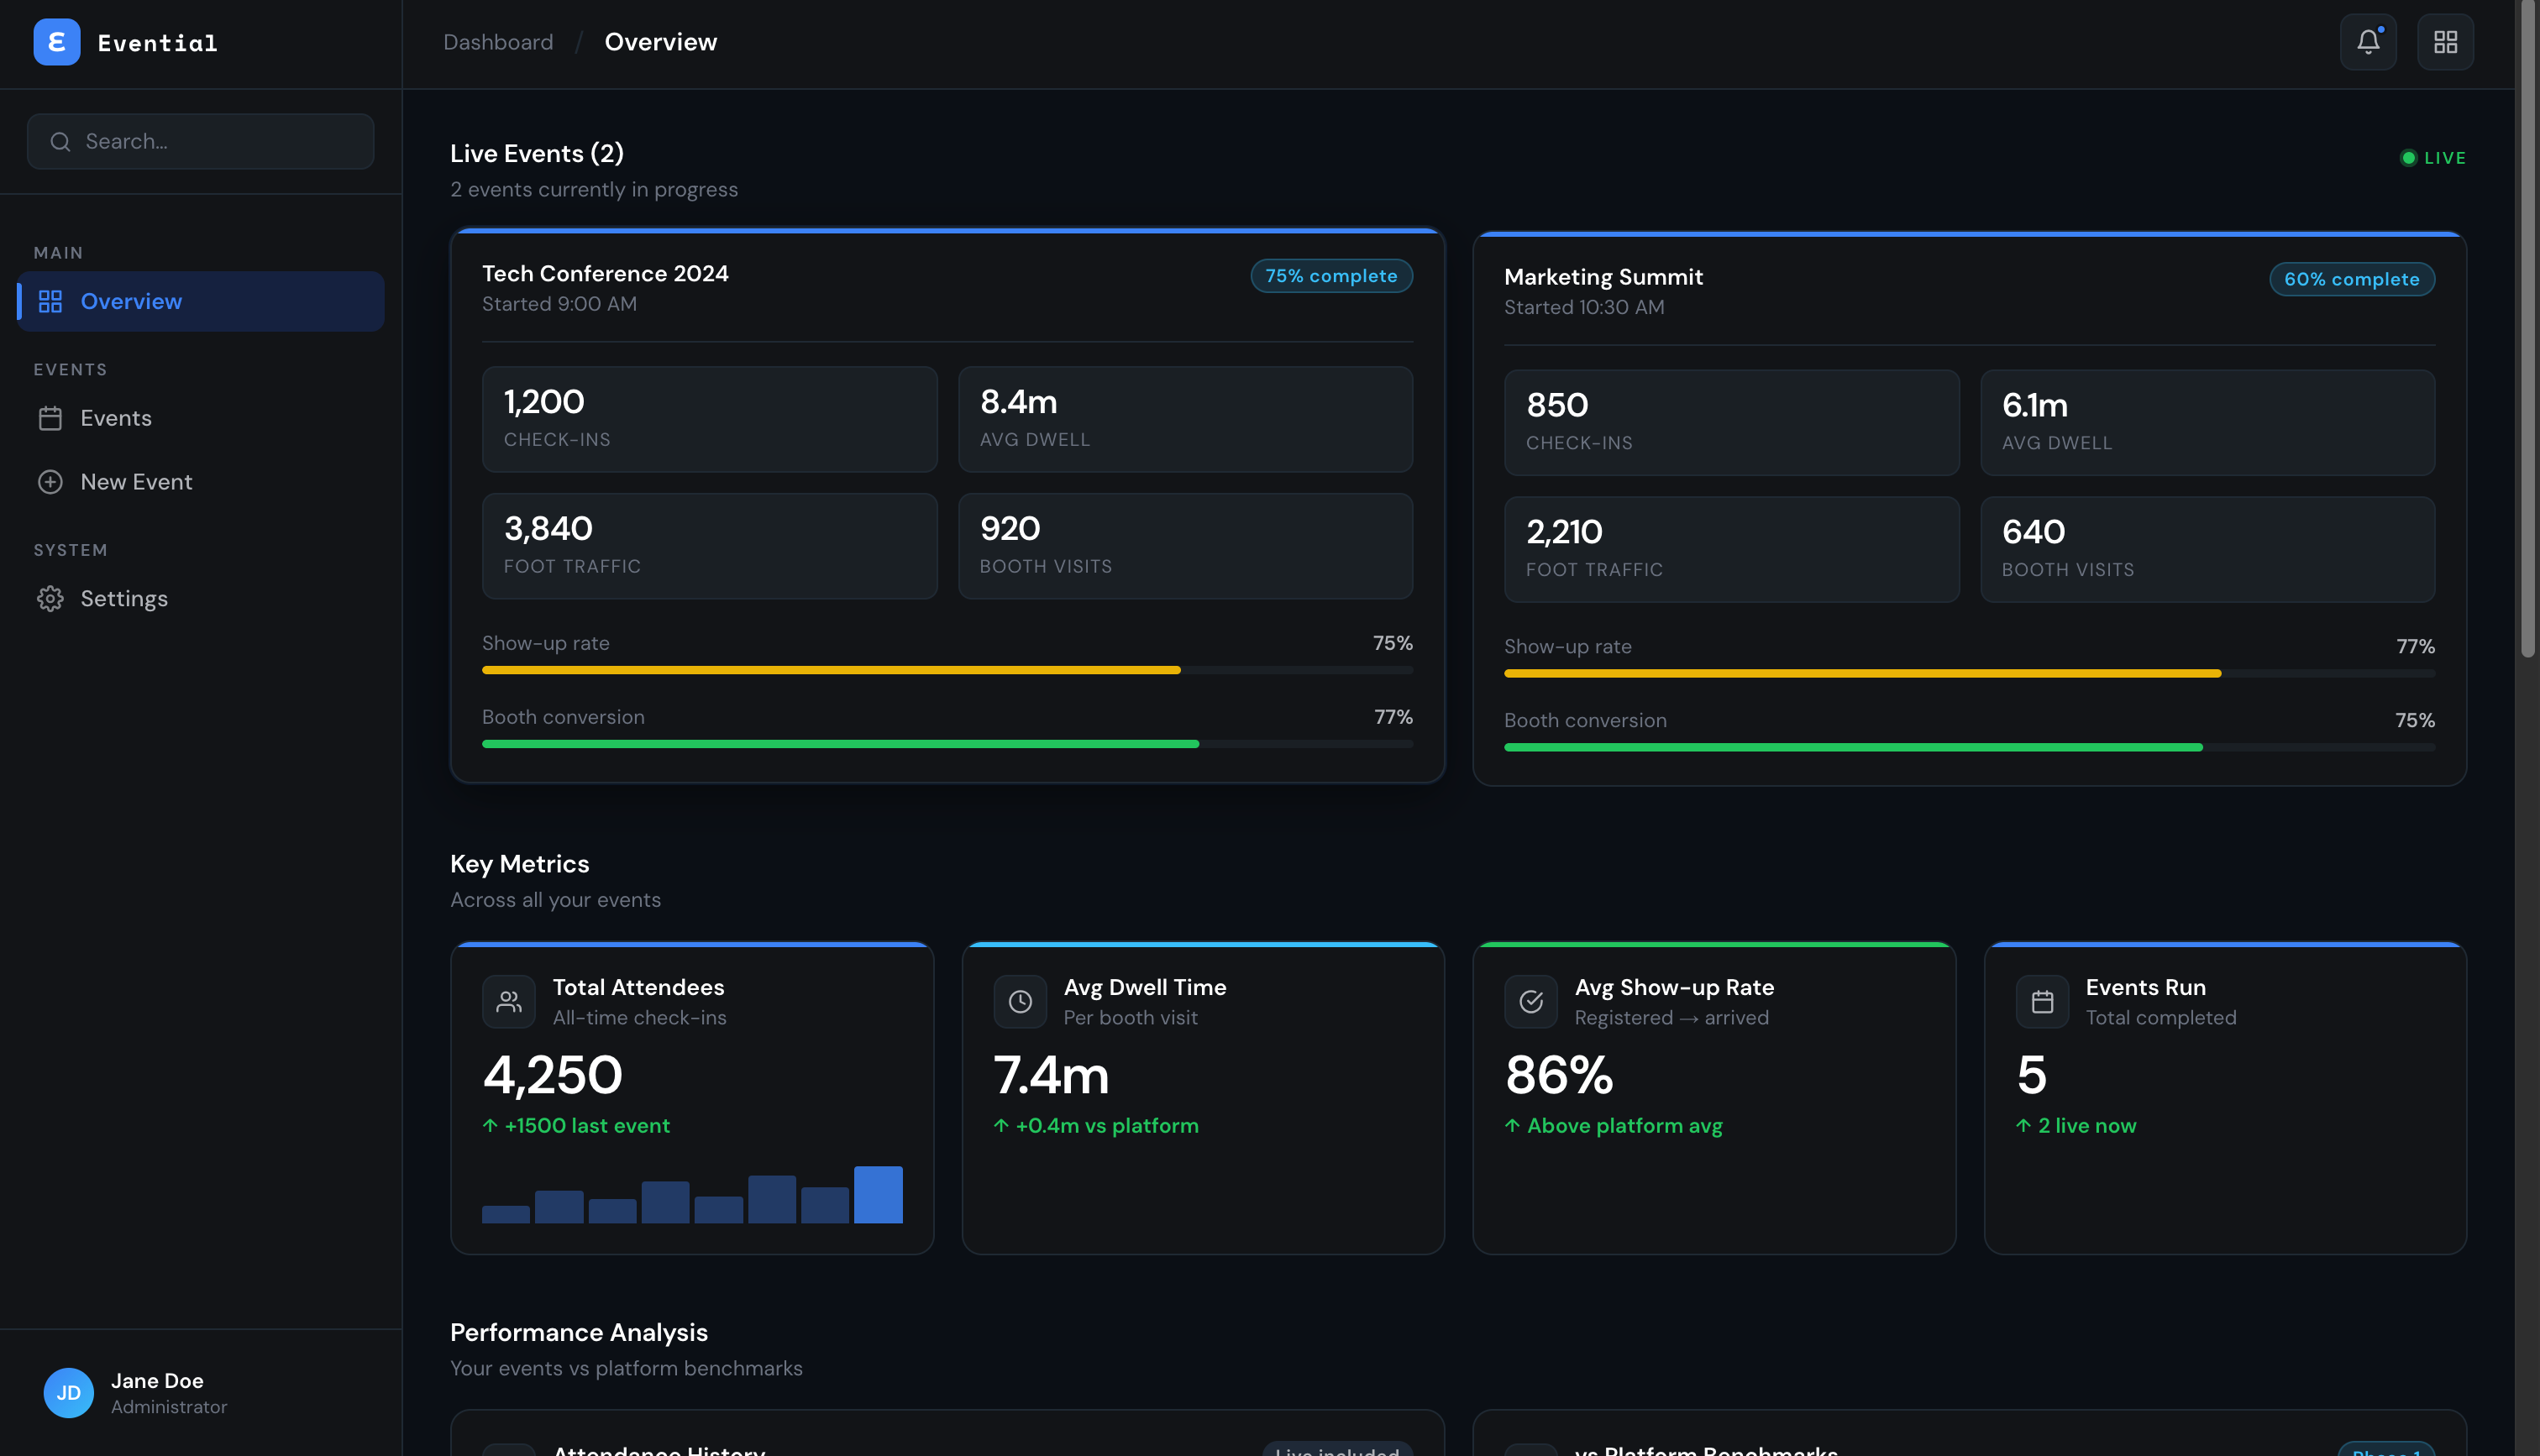The image size is (2540, 1456).
Task: Choose New Event in the sidebar
Action: [201, 482]
